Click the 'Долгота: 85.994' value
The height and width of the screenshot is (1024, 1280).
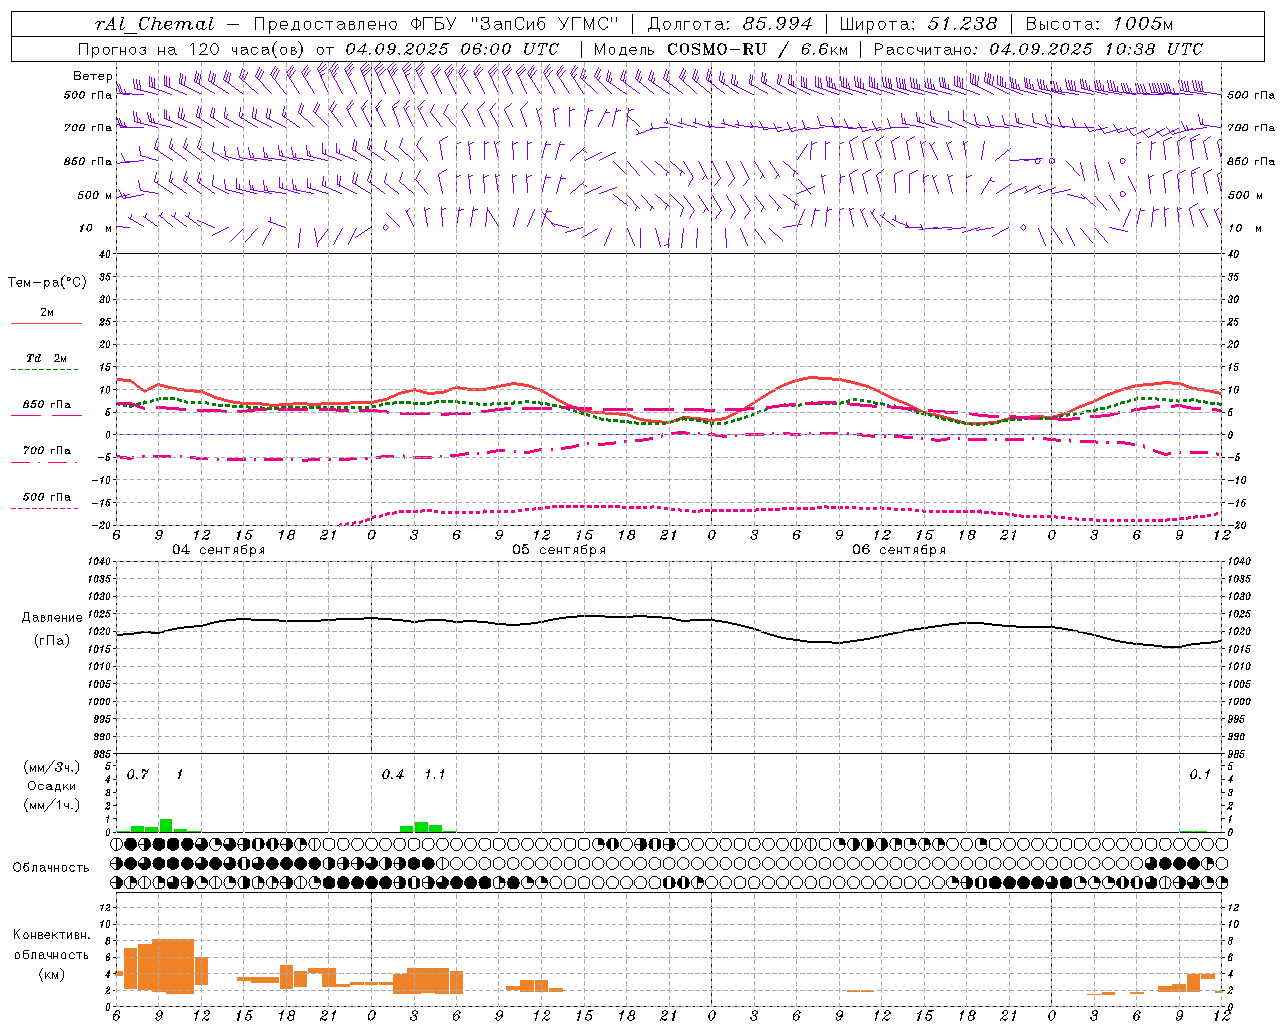(x=730, y=24)
